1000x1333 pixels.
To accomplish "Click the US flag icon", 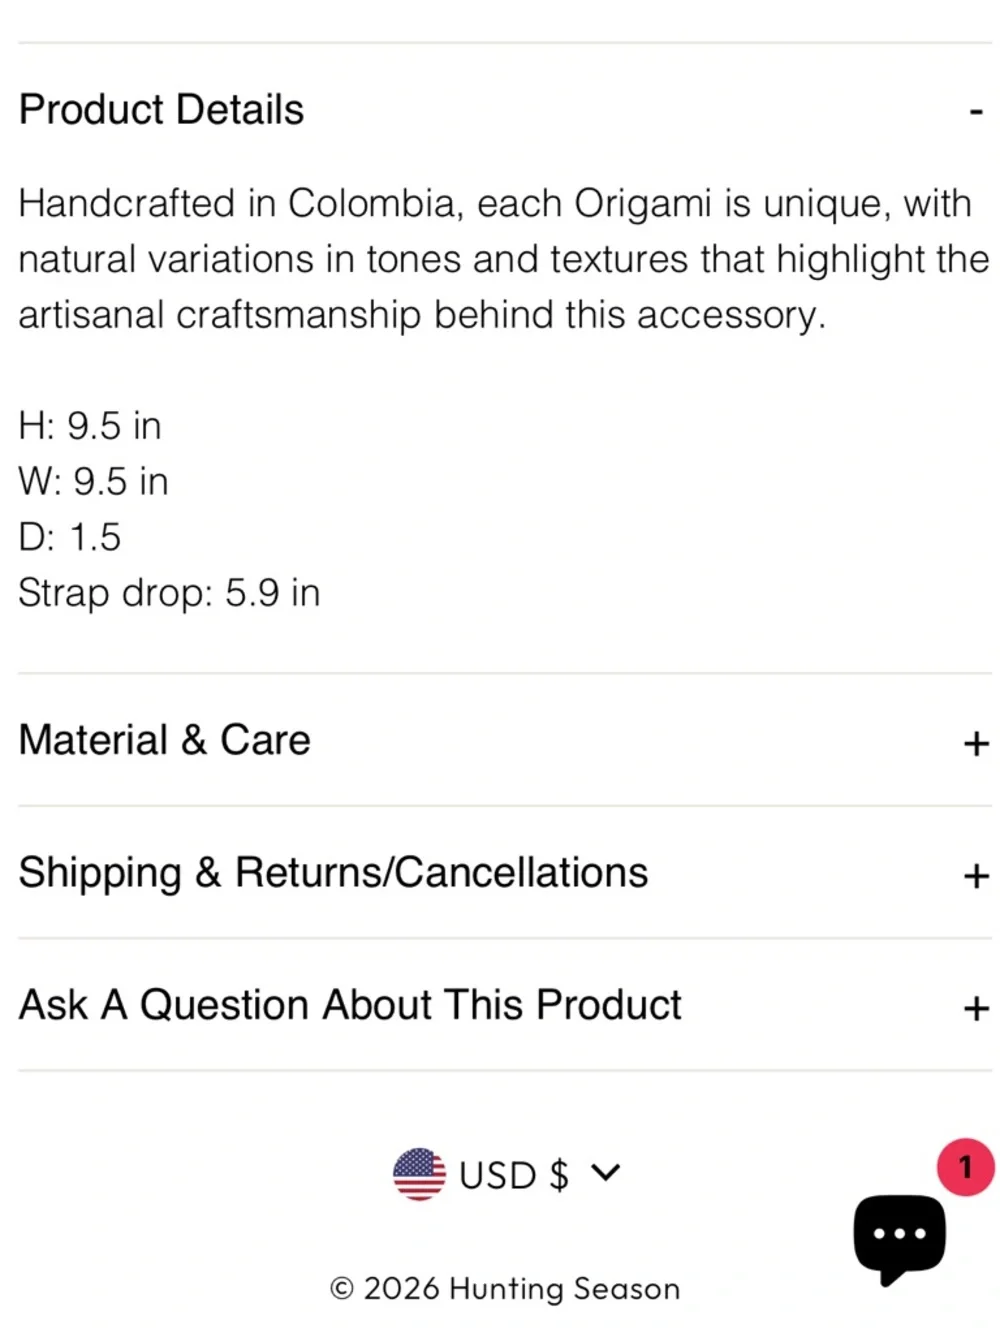I will pyautogui.click(x=419, y=1174).
